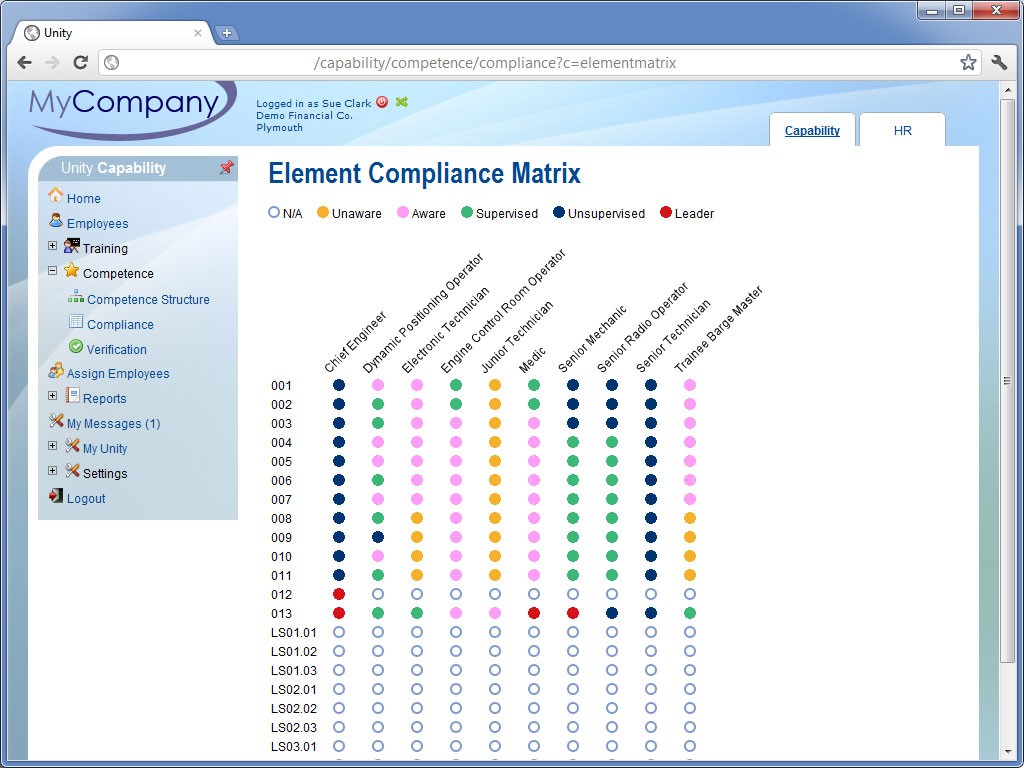
Task: Close the Unity browser tab
Action: pos(197,33)
